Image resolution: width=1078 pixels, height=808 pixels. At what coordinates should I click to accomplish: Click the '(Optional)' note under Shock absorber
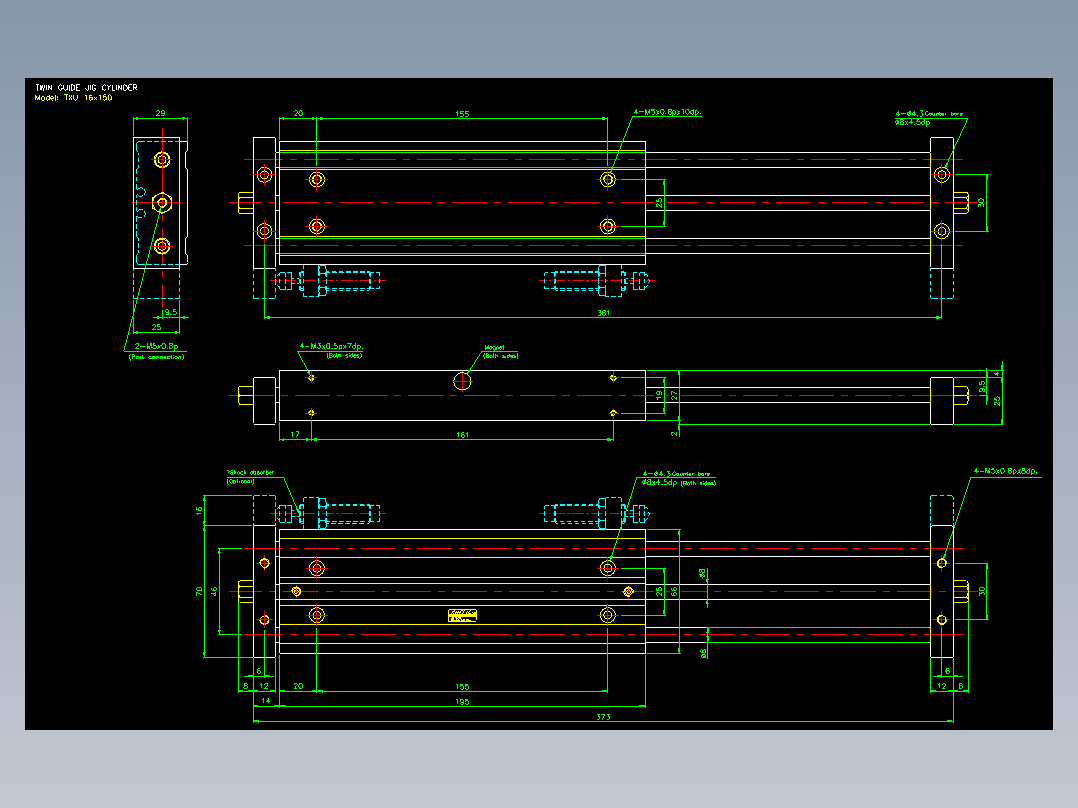click(241, 481)
